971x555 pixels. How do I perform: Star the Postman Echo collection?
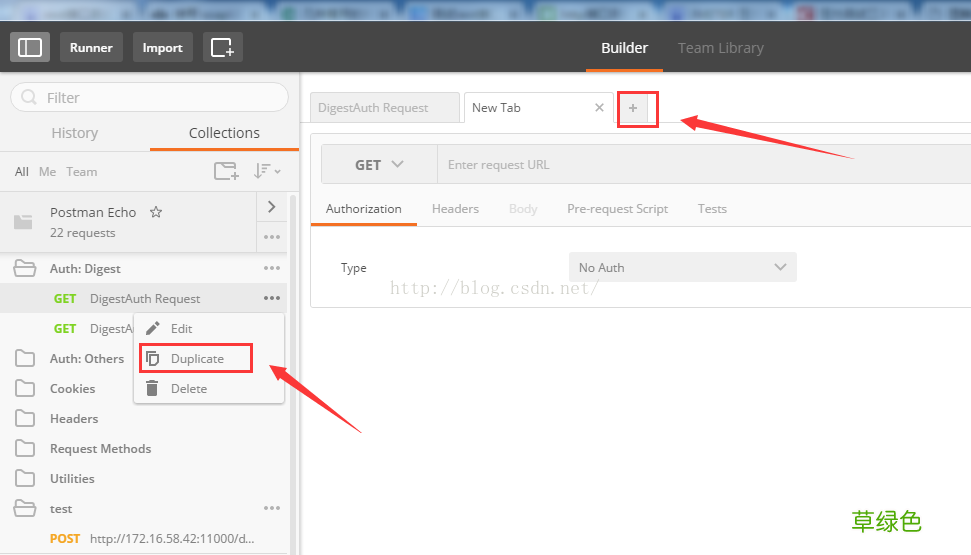click(x=156, y=212)
